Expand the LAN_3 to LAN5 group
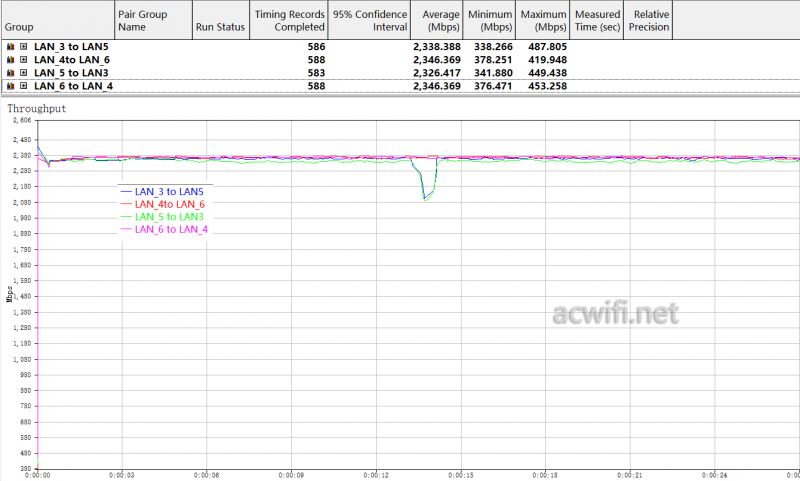The height and width of the screenshot is (481, 800). 23,47
